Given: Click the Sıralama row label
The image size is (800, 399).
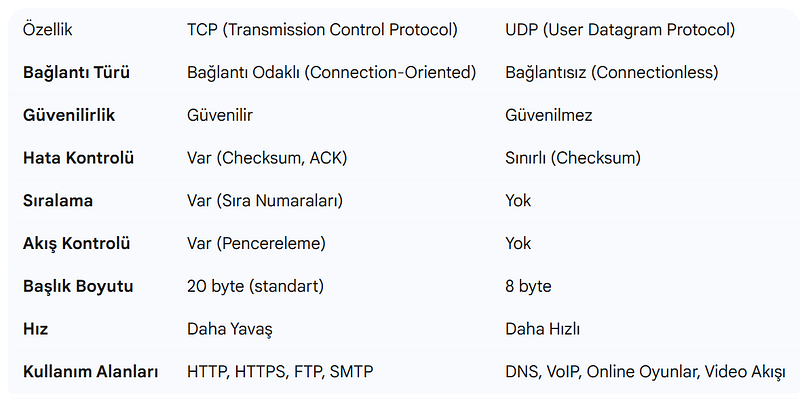Looking at the screenshot, I should 58,201.
